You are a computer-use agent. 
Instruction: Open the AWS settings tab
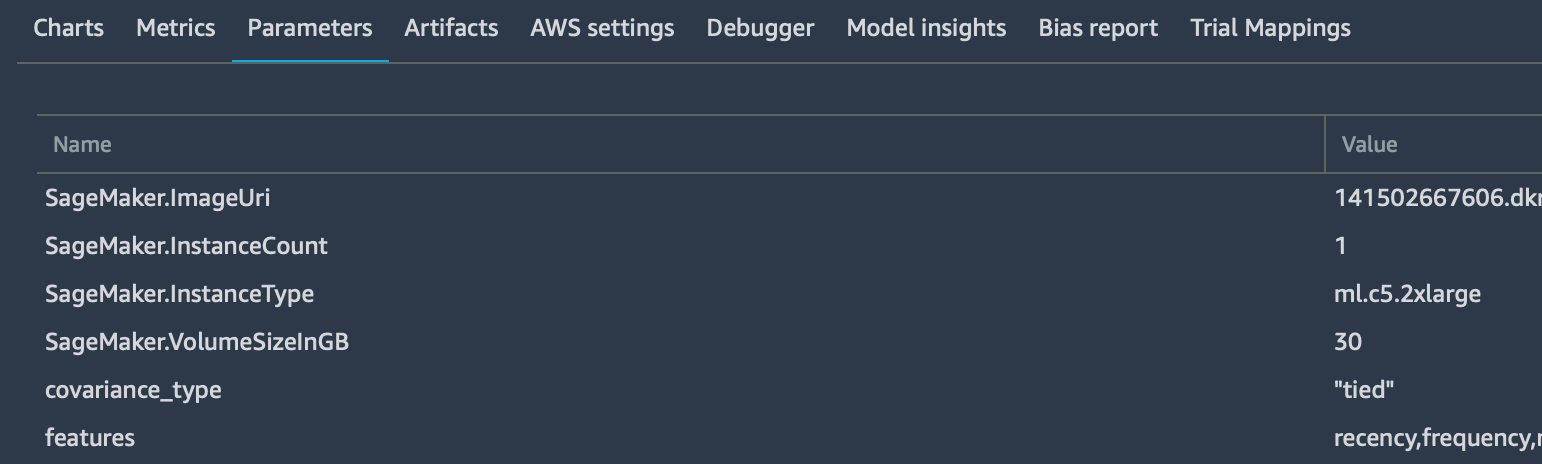pyautogui.click(x=602, y=28)
